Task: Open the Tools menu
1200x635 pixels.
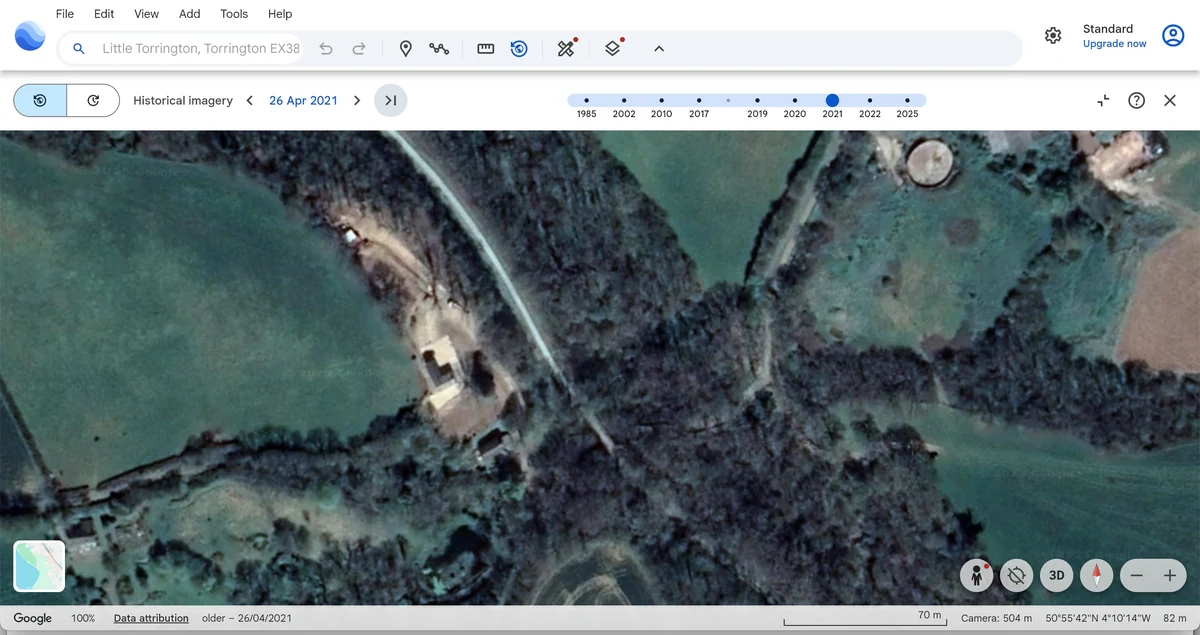Action: coord(234,14)
